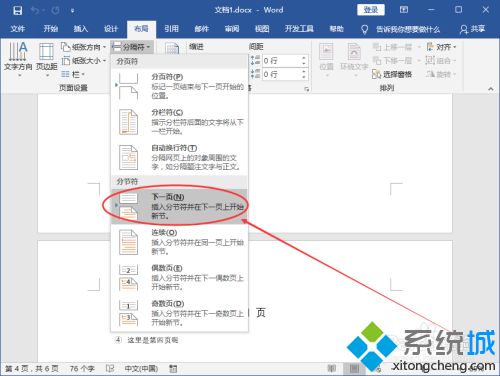Open the paragraph settings dialog launcher
The image size is (500, 376).
tap(306, 89)
